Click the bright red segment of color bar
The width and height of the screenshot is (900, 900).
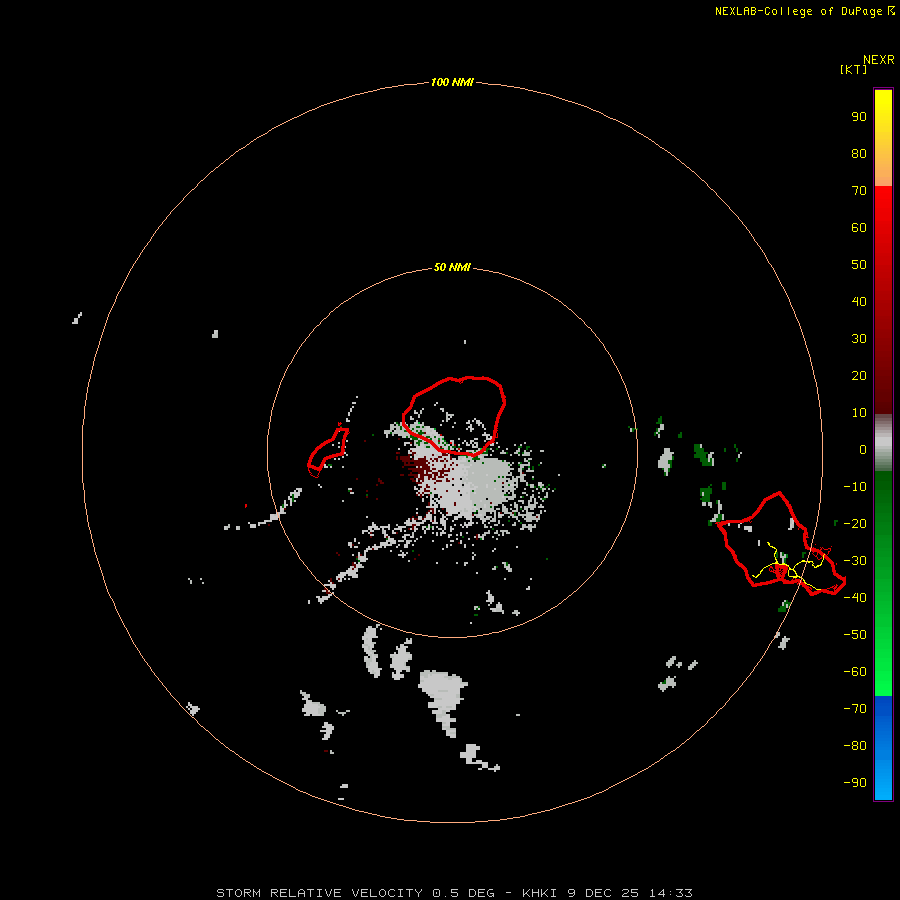[x=883, y=300]
